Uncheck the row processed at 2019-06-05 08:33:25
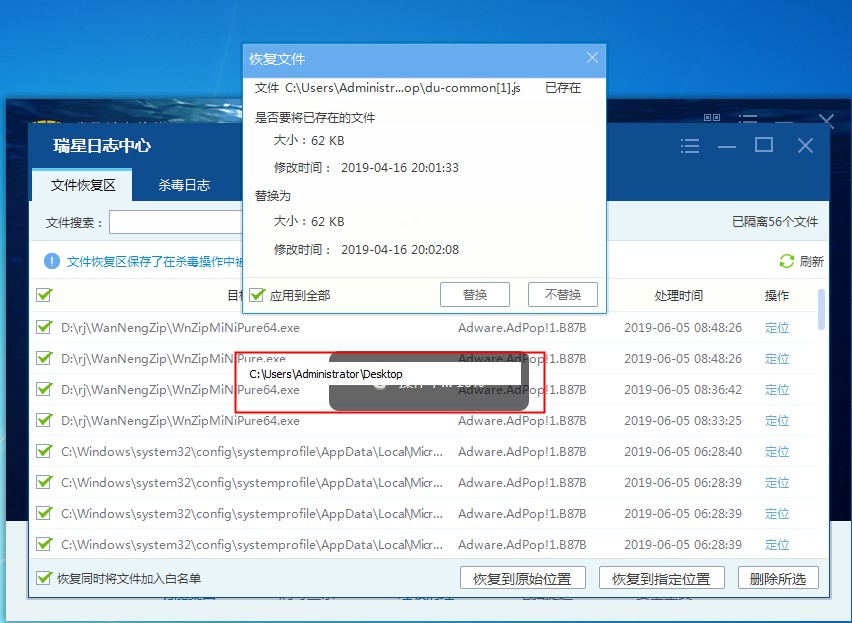Viewport: 852px width, 623px height. (44, 420)
